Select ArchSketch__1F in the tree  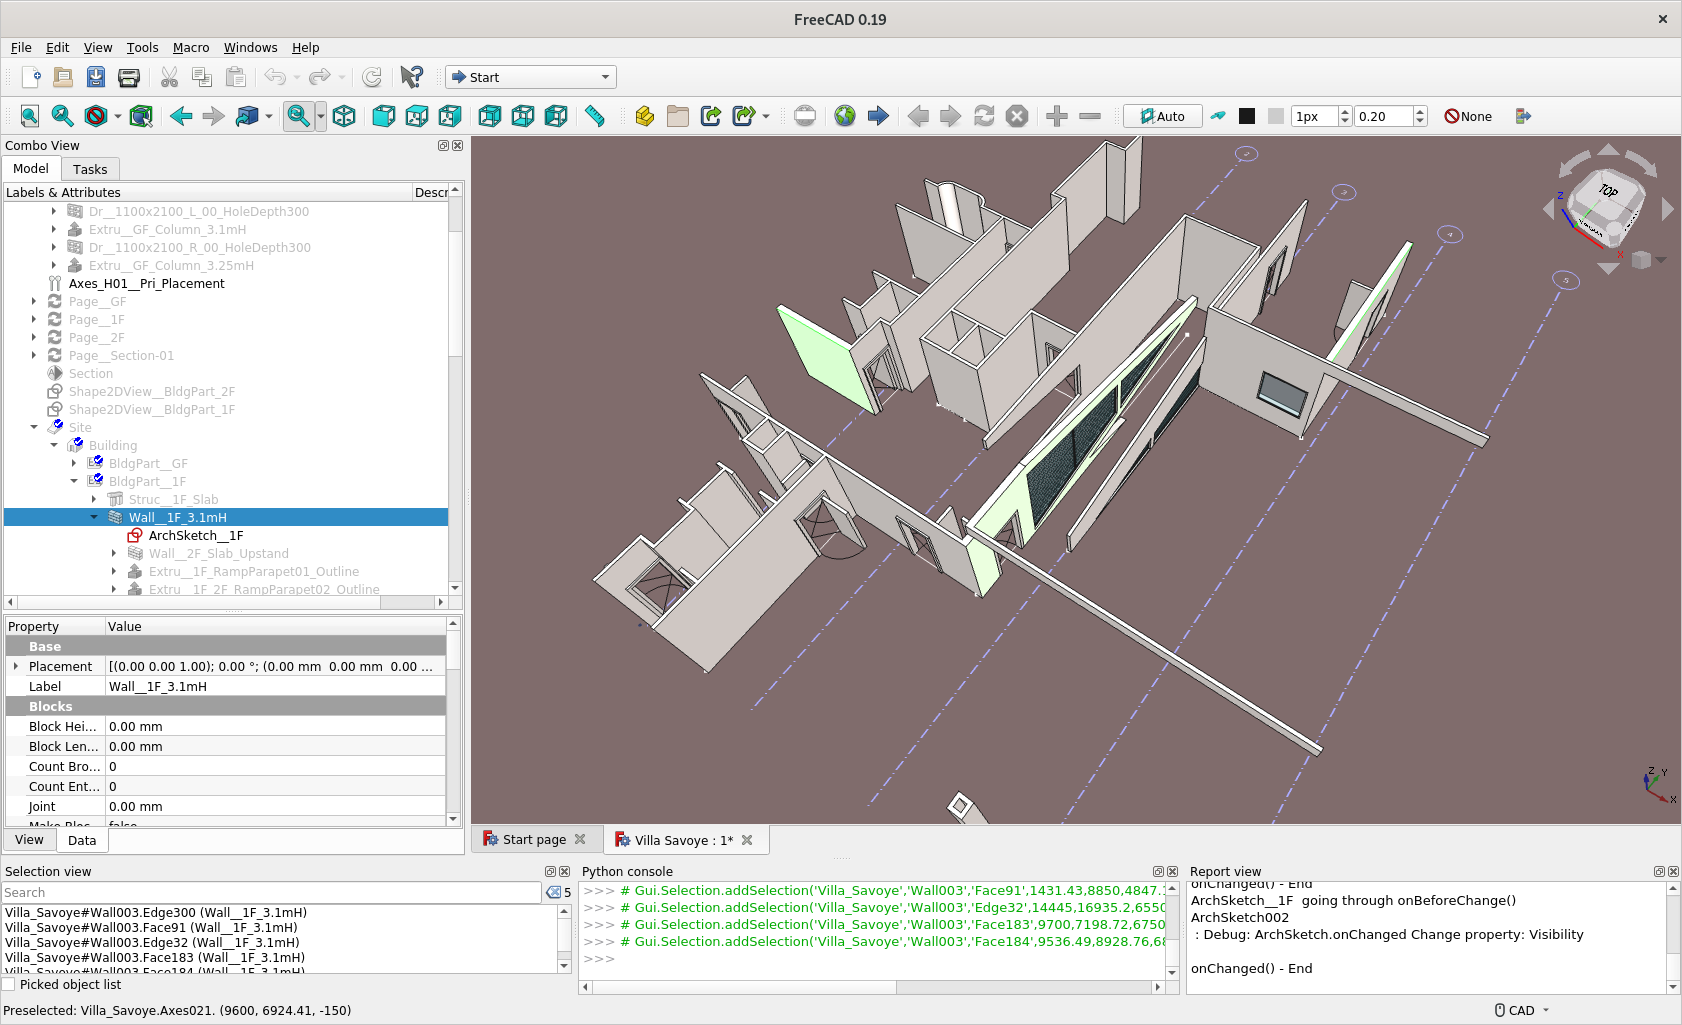196,535
